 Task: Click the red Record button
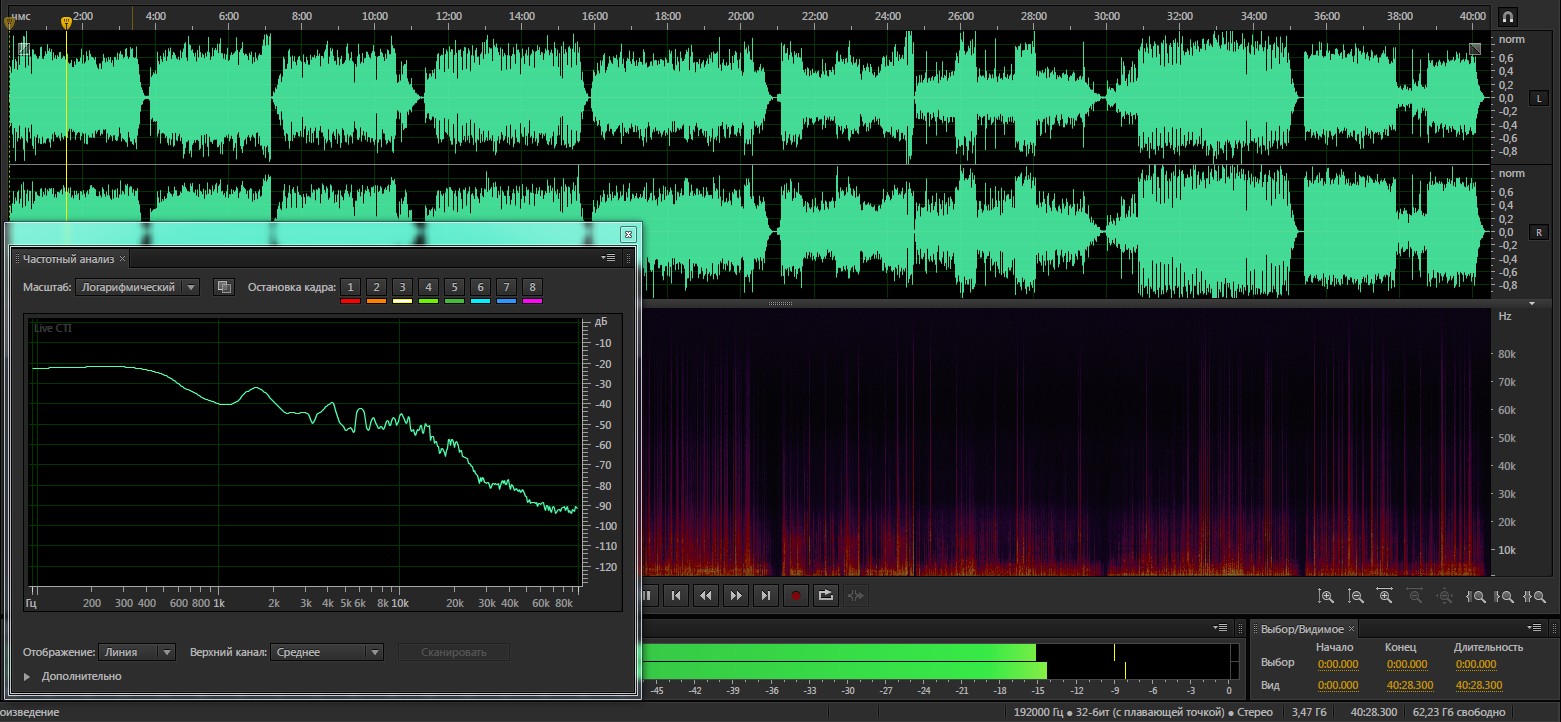pyautogui.click(x=796, y=595)
